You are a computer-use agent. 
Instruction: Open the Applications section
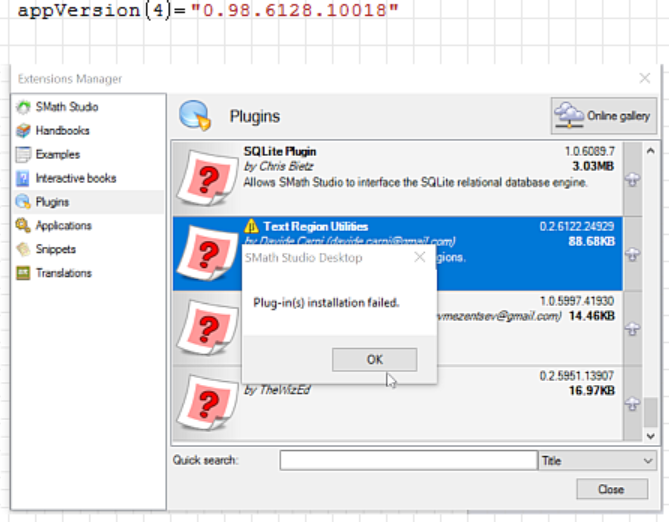tap(63, 226)
